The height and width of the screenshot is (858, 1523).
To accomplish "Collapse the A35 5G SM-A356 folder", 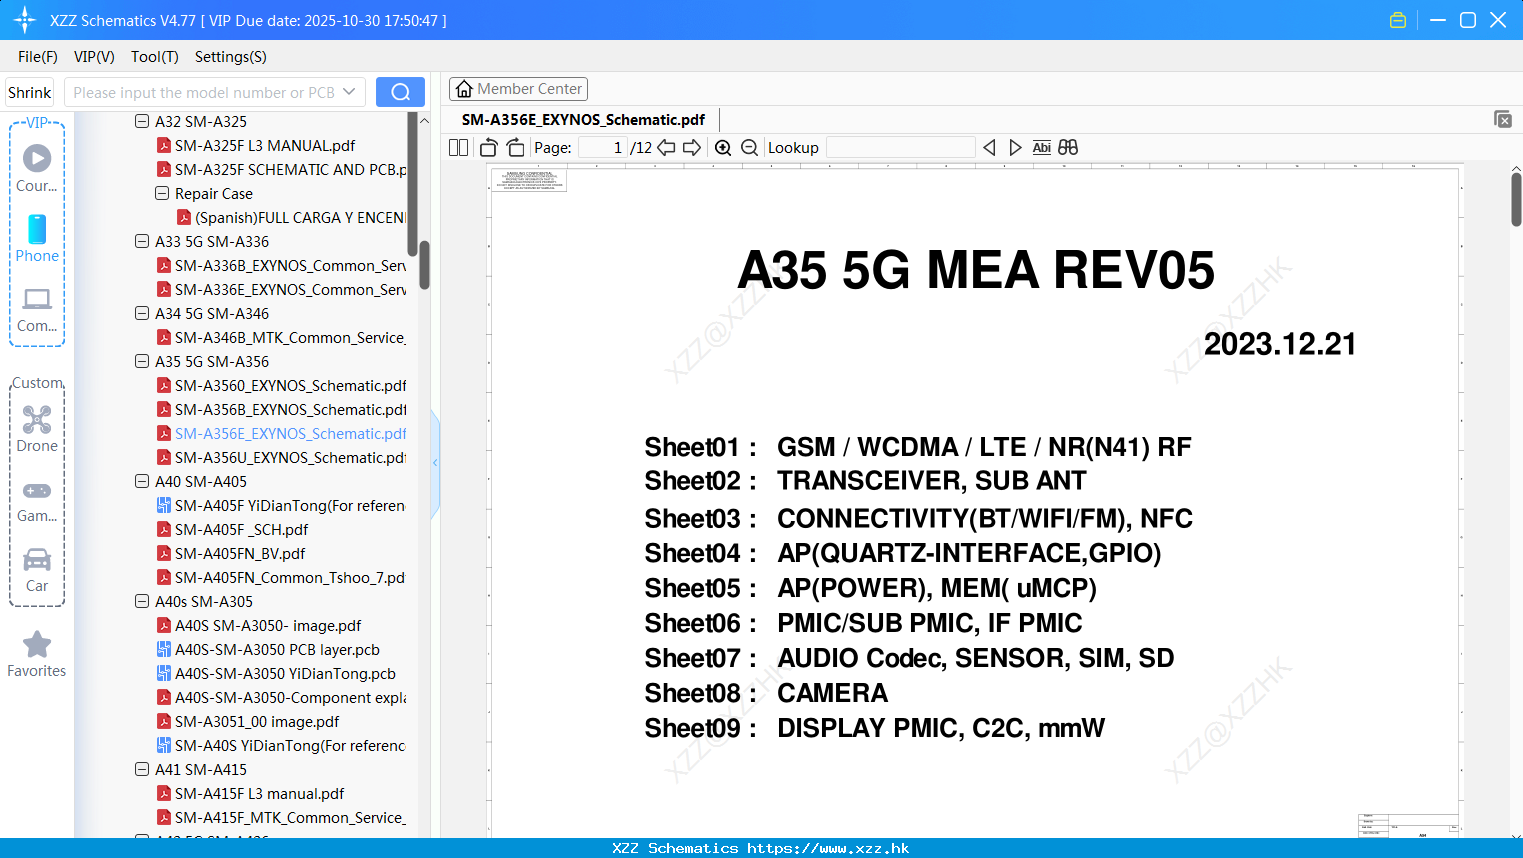I will [142, 361].
